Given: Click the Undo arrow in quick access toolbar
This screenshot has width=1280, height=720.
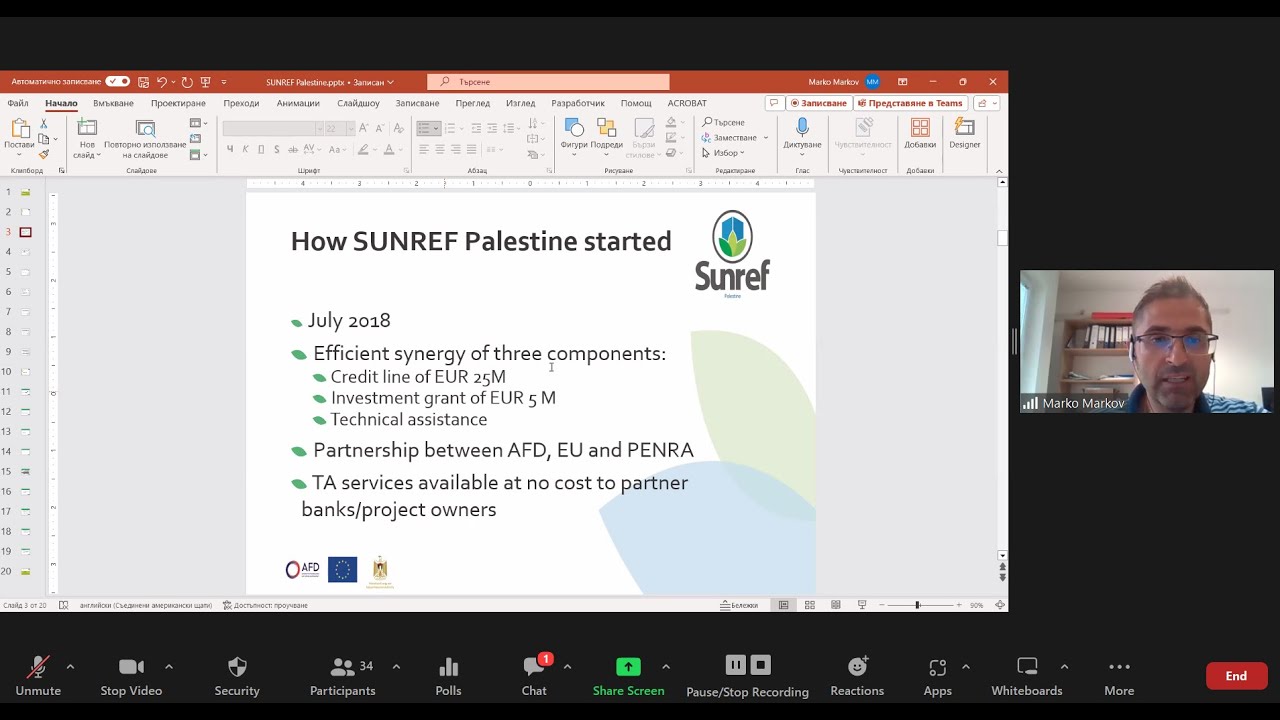Looking at the screenshot, I should pyautogui.click(x=161, y=82).
